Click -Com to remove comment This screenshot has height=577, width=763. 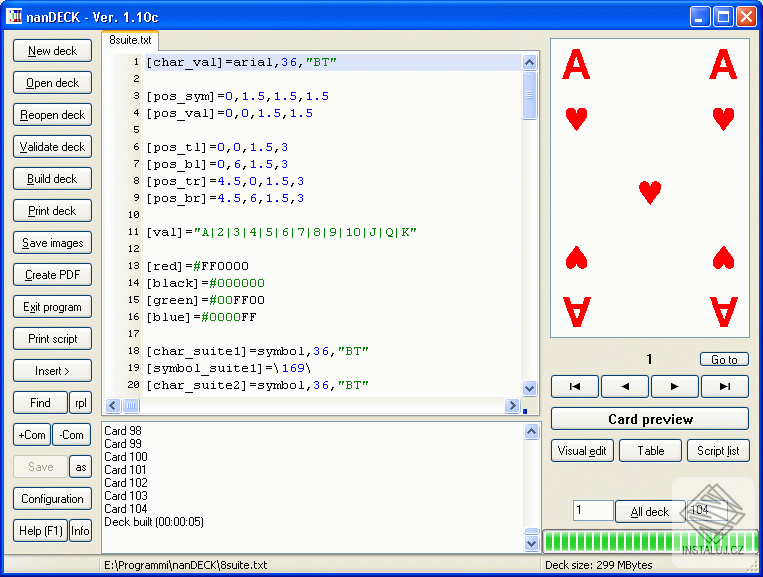coord(72,435)
